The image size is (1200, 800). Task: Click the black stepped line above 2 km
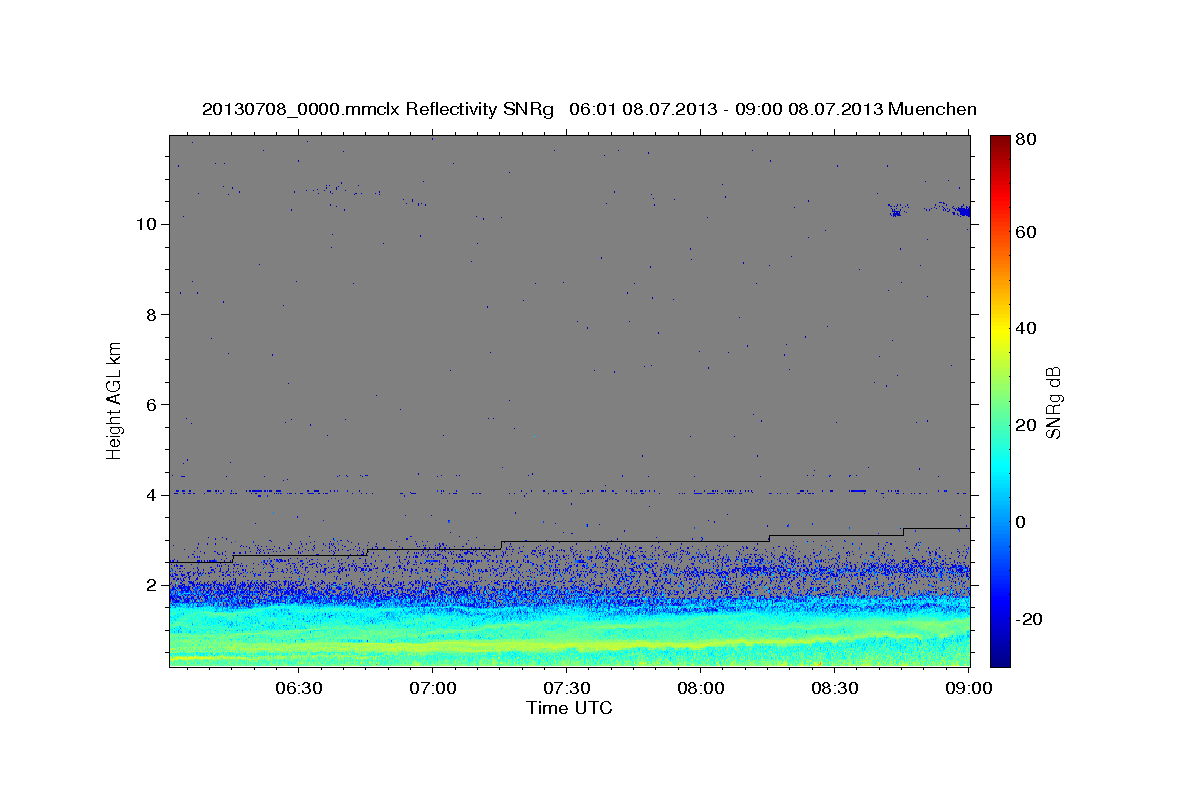pos(569,544)
